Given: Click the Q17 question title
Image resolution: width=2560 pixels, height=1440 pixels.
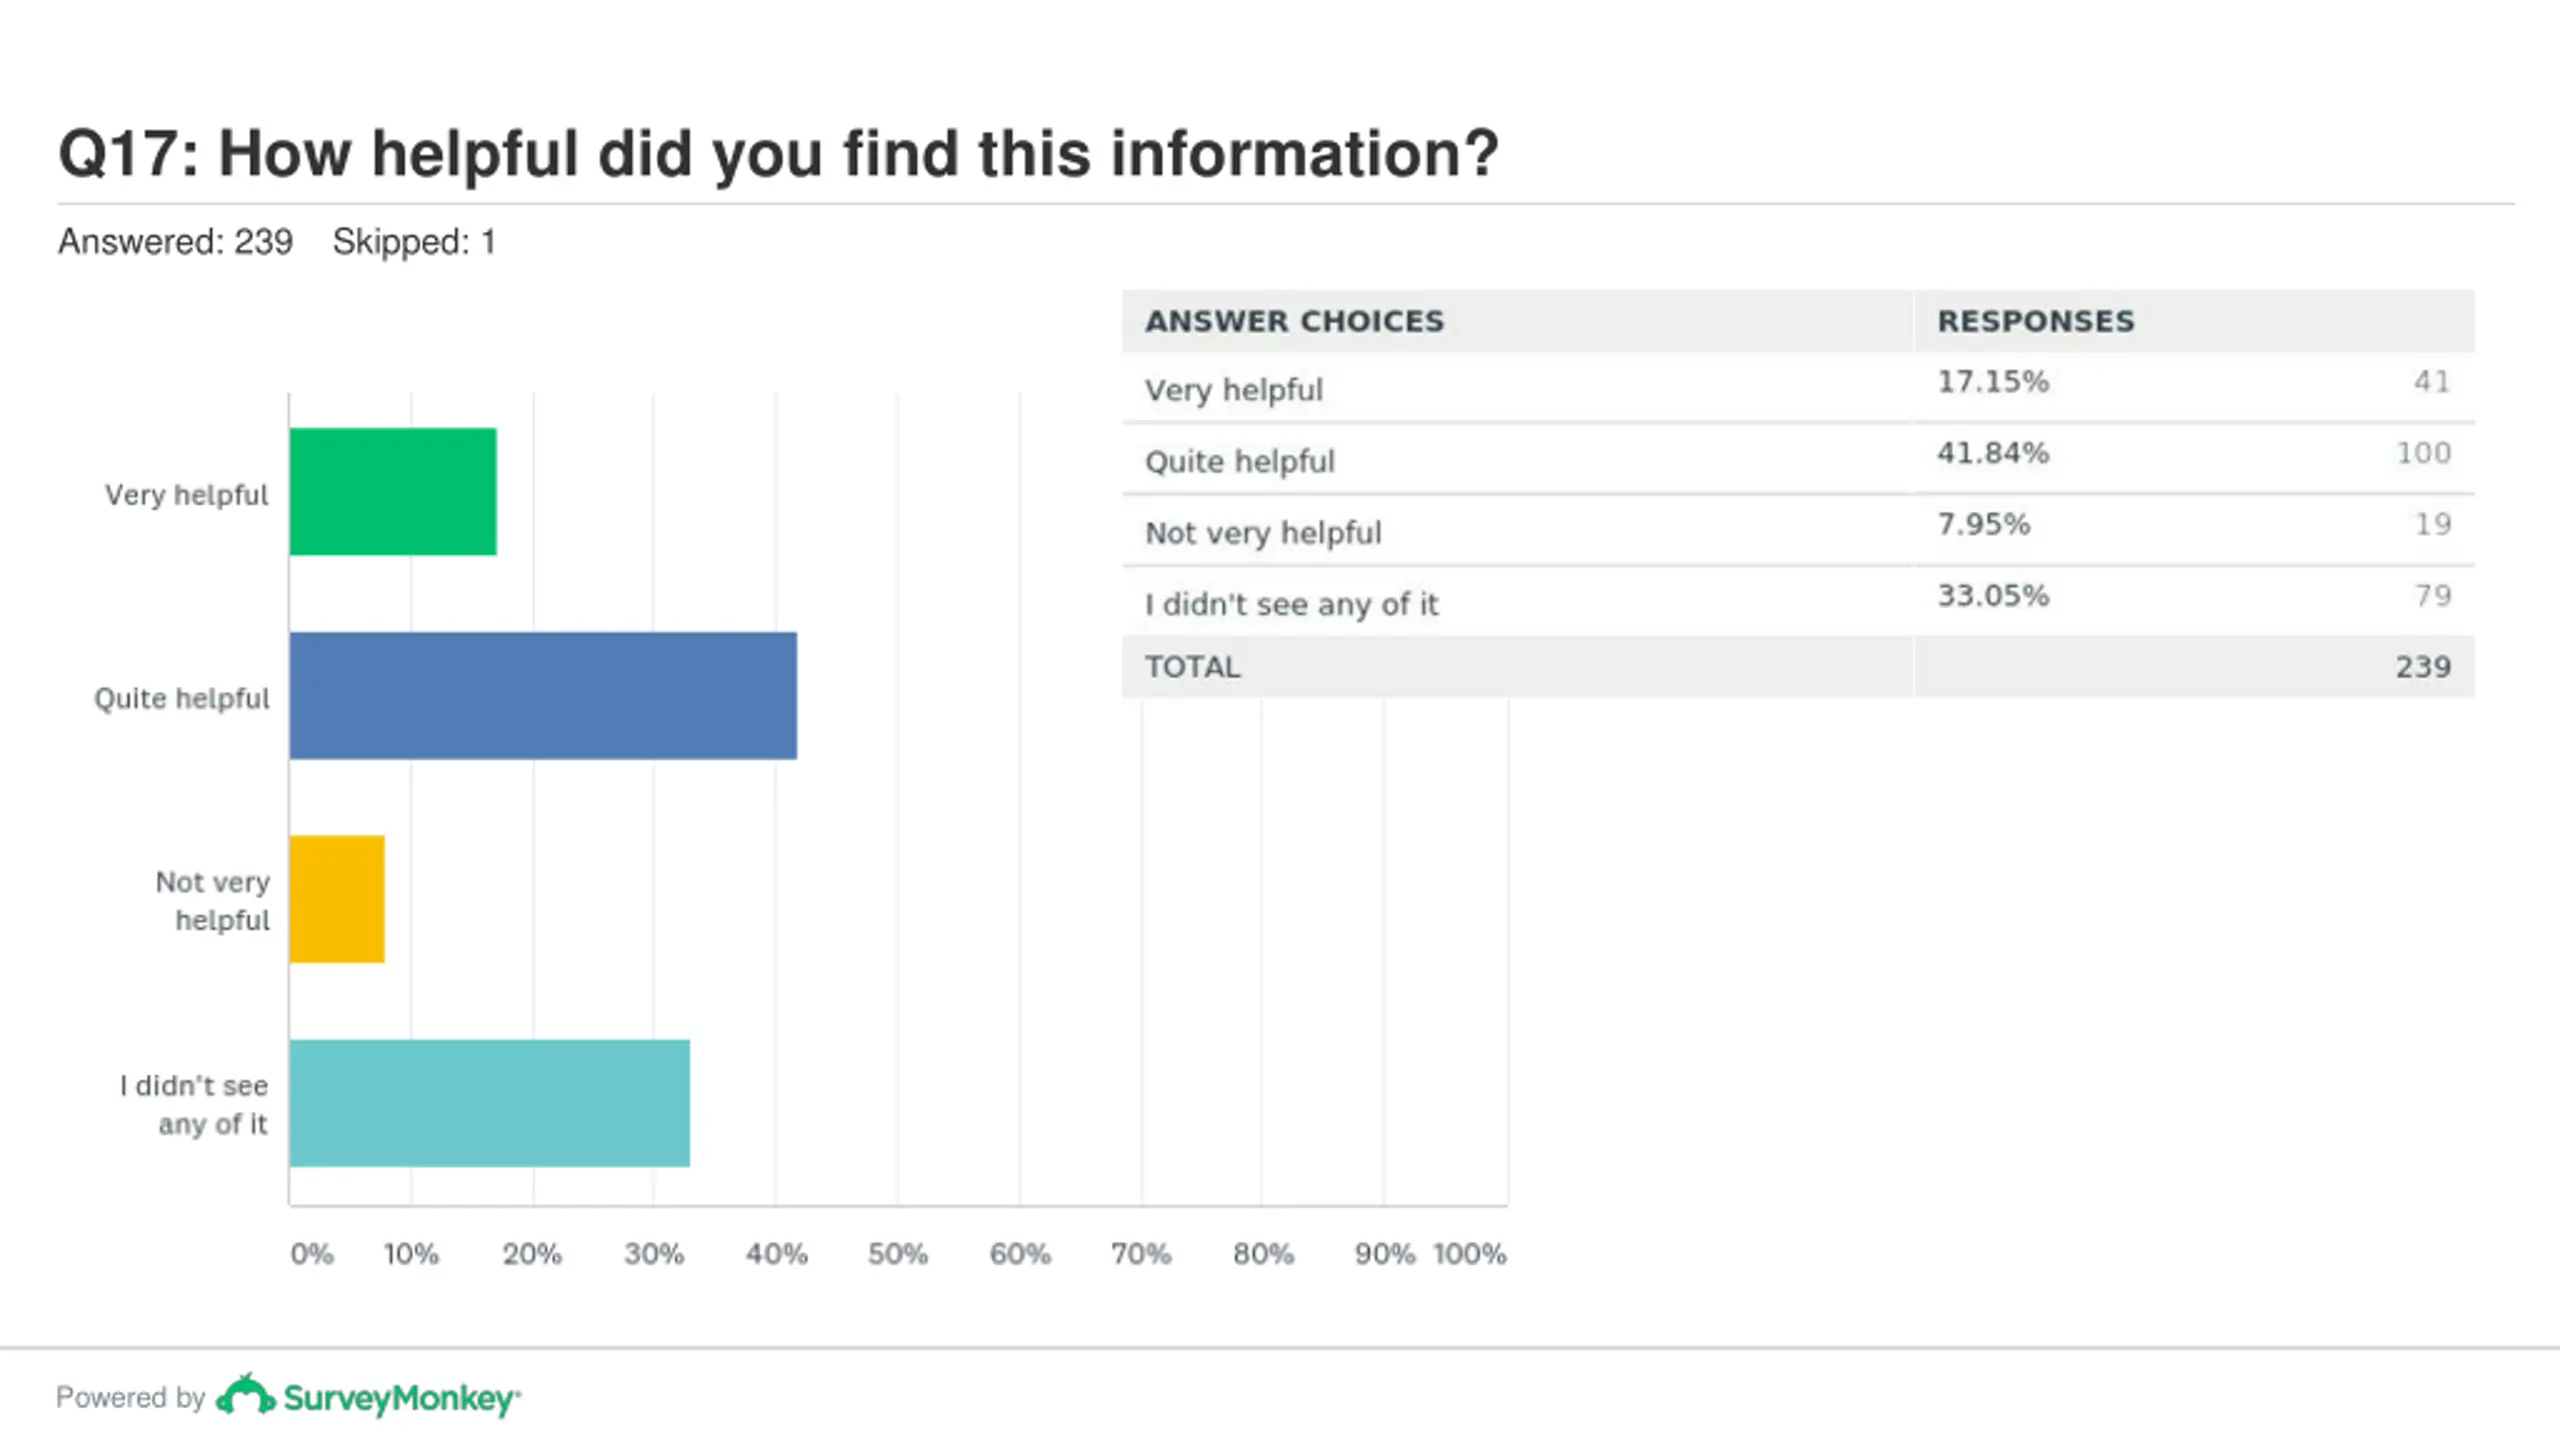Looking at the screenshot, I should (x=778, y=153).
